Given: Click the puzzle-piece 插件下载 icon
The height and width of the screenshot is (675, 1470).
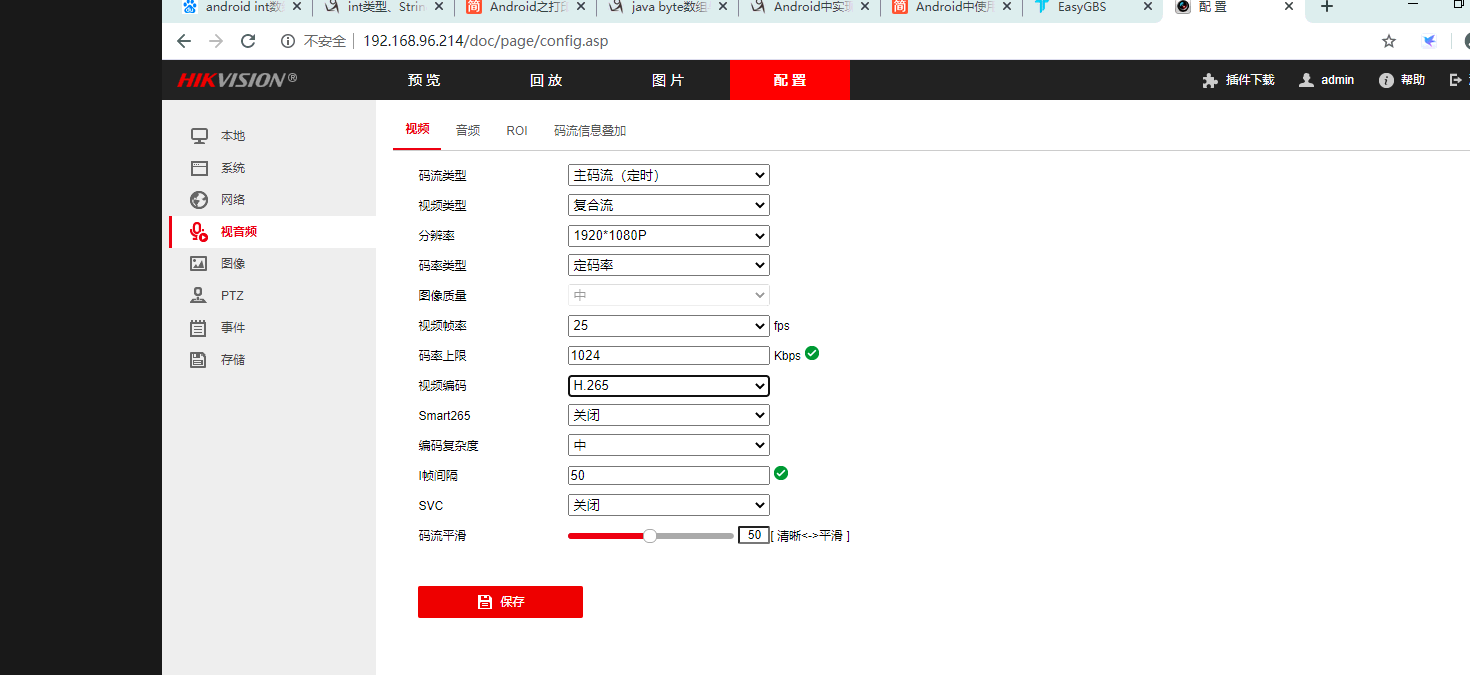Looking at the screenshot, I should point(1210,80).
